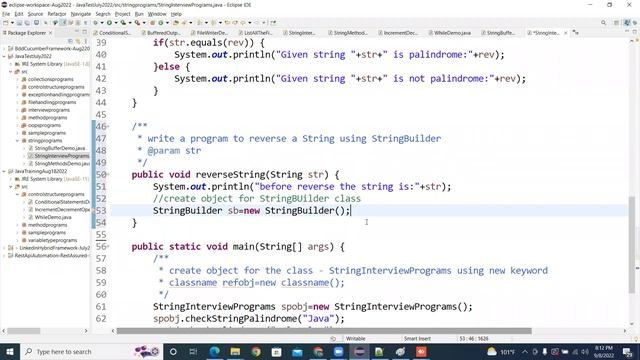This screenshot has height=360, width=640.
Task: Click the Forward navigation arrow in toolbar
Action: point(257,23)
